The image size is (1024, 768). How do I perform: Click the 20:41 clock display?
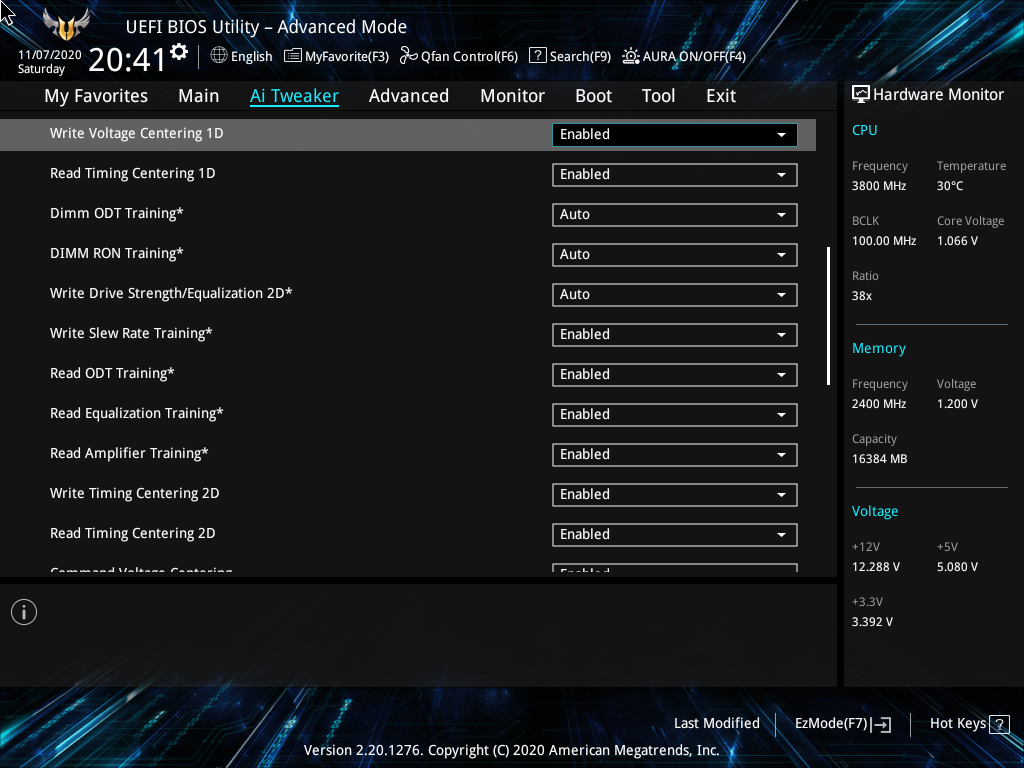pos(127,60)
